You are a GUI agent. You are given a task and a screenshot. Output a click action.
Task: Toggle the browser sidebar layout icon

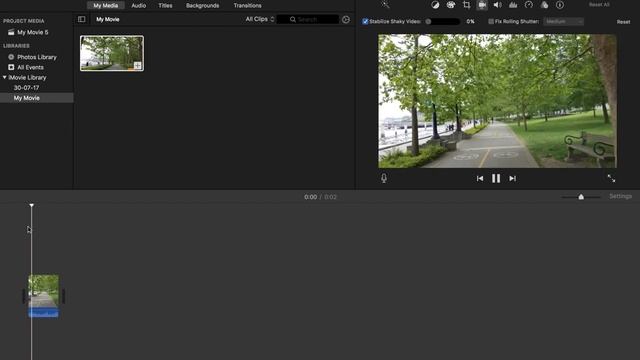(x=82, y=19)
